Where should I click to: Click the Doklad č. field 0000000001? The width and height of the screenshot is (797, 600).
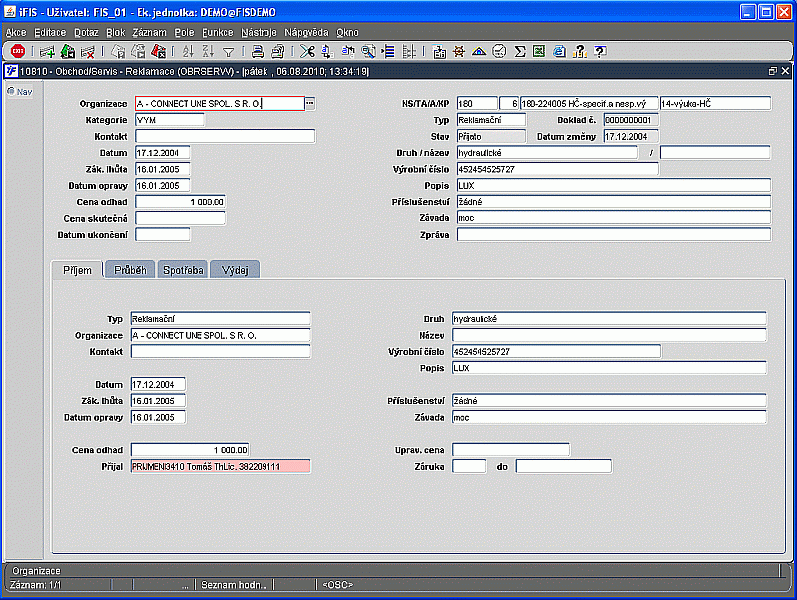[x=631, y=120]
